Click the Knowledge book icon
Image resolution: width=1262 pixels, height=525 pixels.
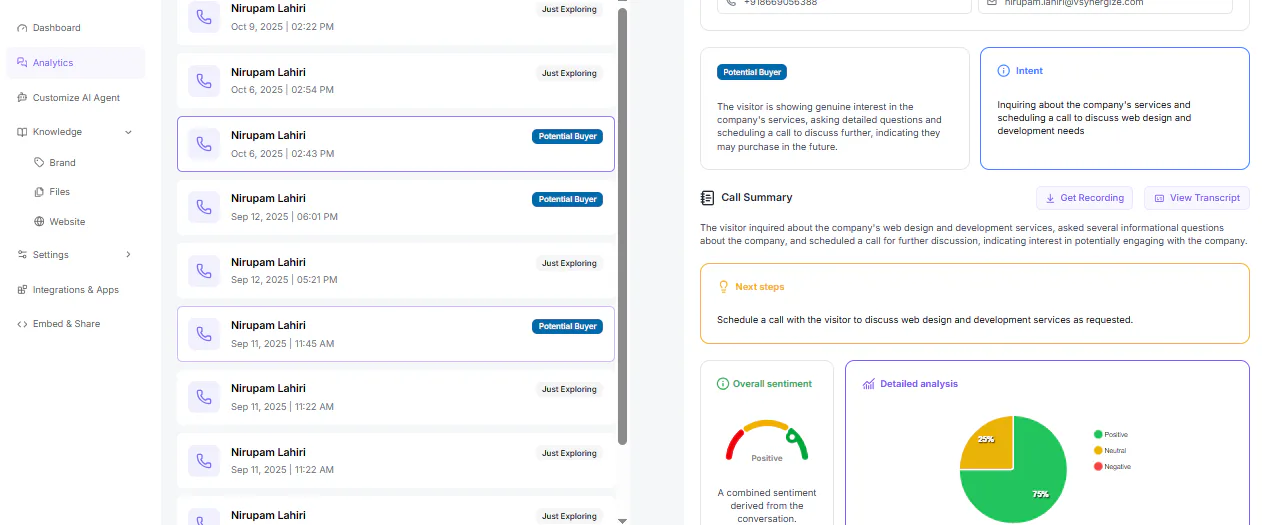22,132
